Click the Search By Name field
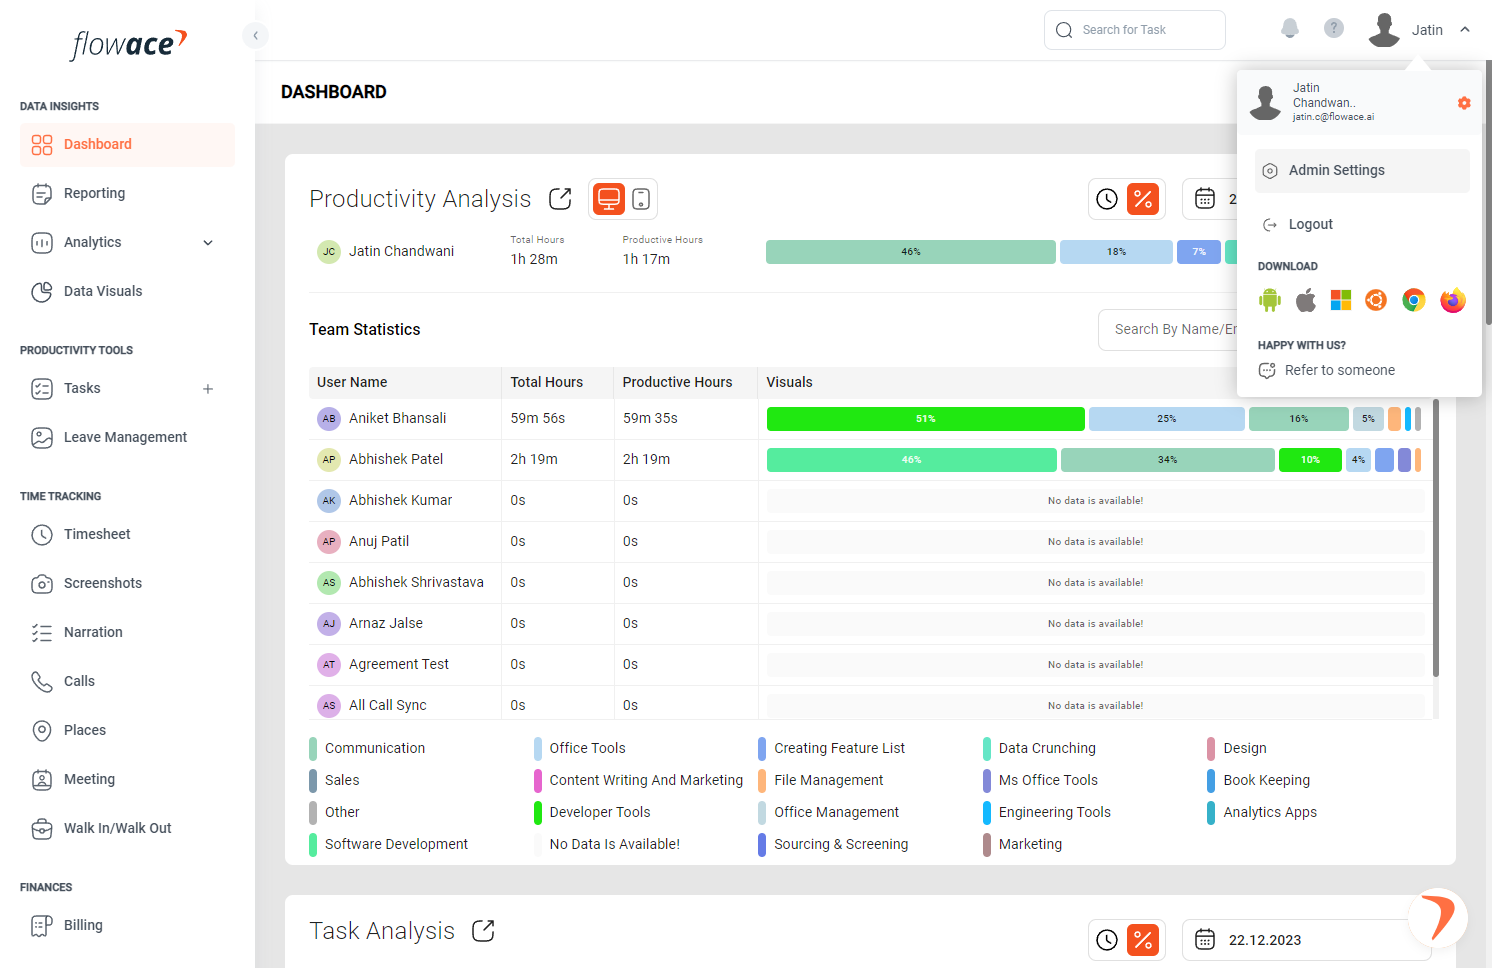The image size is (1492, 968). 1168,329
